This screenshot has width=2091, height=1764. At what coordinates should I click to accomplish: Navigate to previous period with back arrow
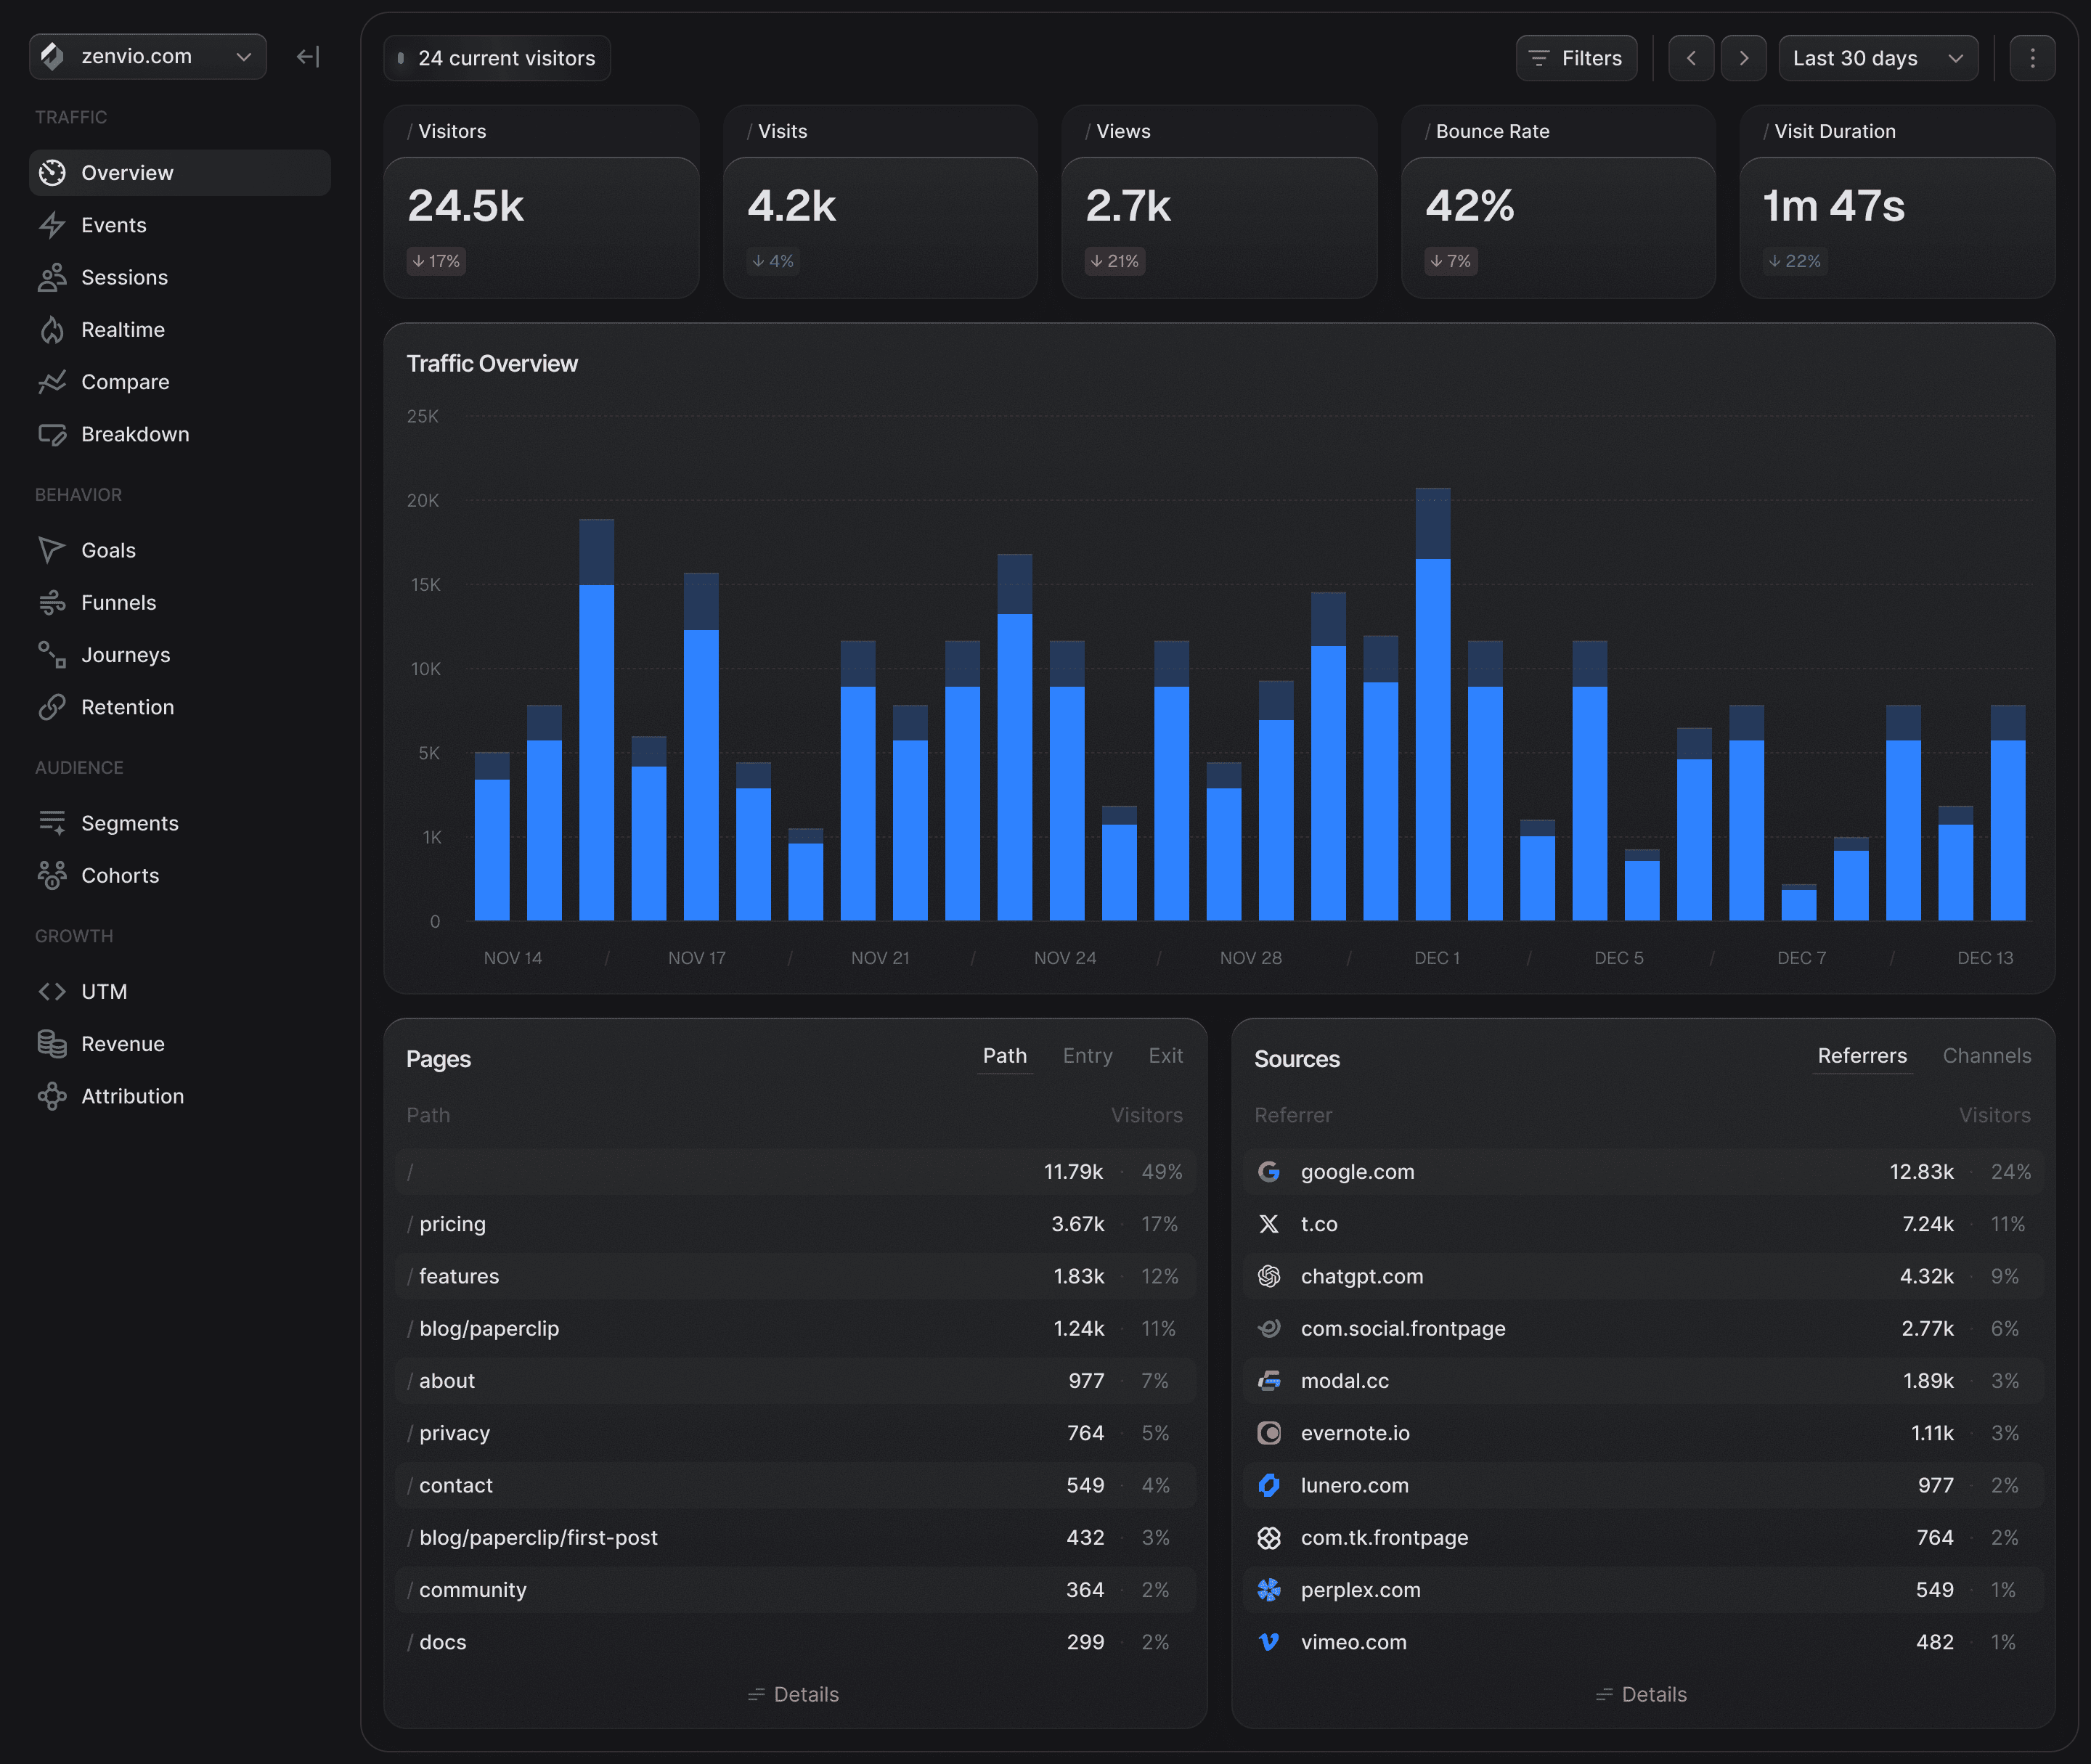click(1691, 57)
